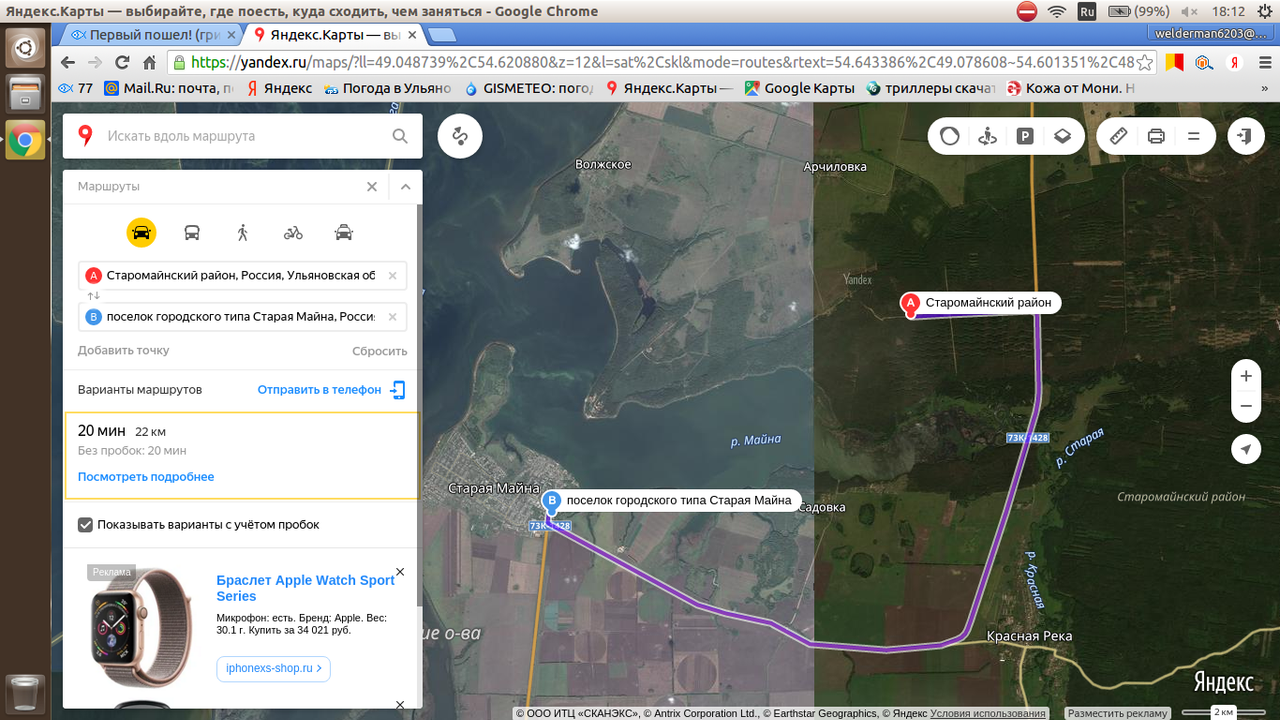The width and height of the screenshot is (1280, 720).
Task: Open map layers selector icon
Action: [x=1062, y=136]
